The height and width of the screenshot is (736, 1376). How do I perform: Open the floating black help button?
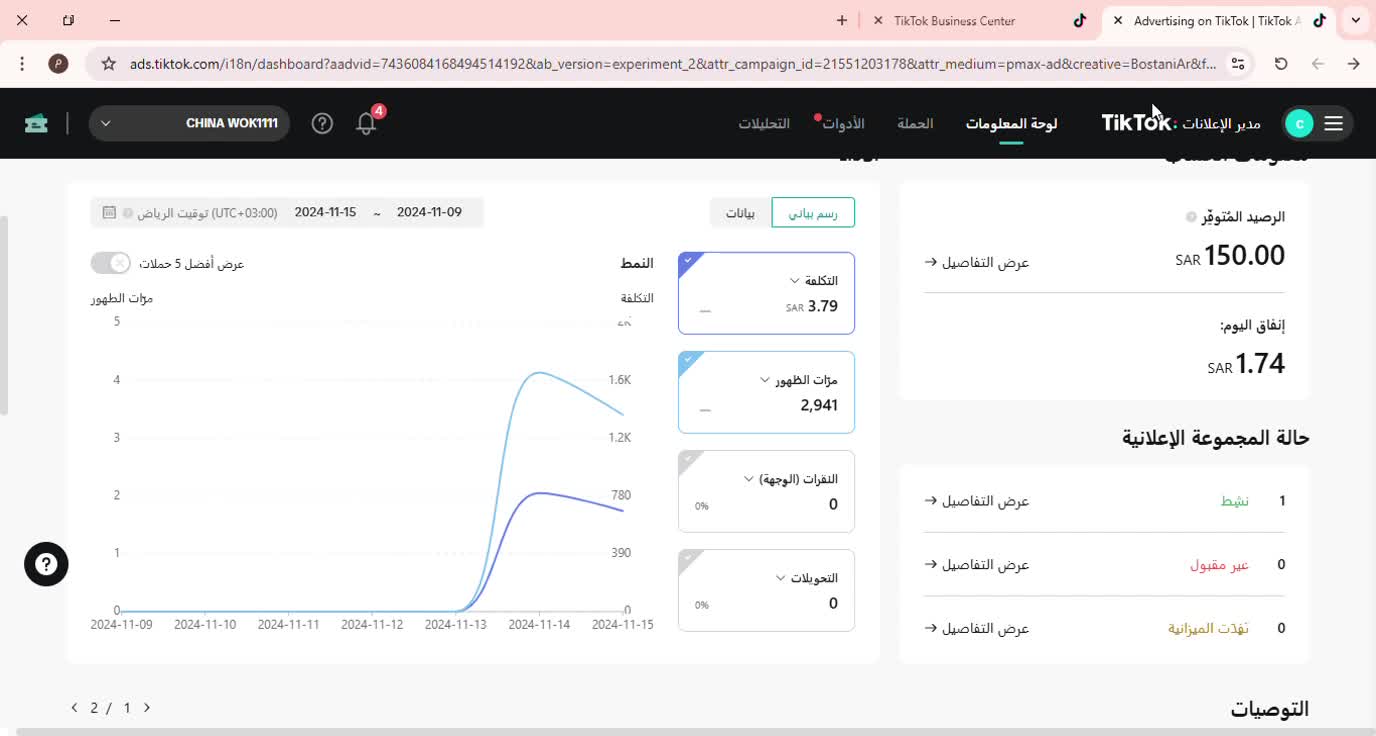(46, 564)
